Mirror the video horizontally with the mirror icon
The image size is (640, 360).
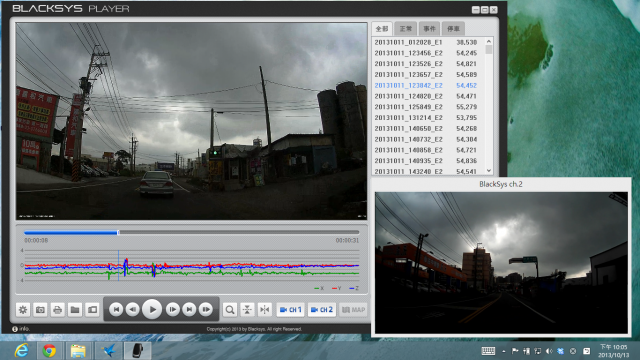click(265, 310)
